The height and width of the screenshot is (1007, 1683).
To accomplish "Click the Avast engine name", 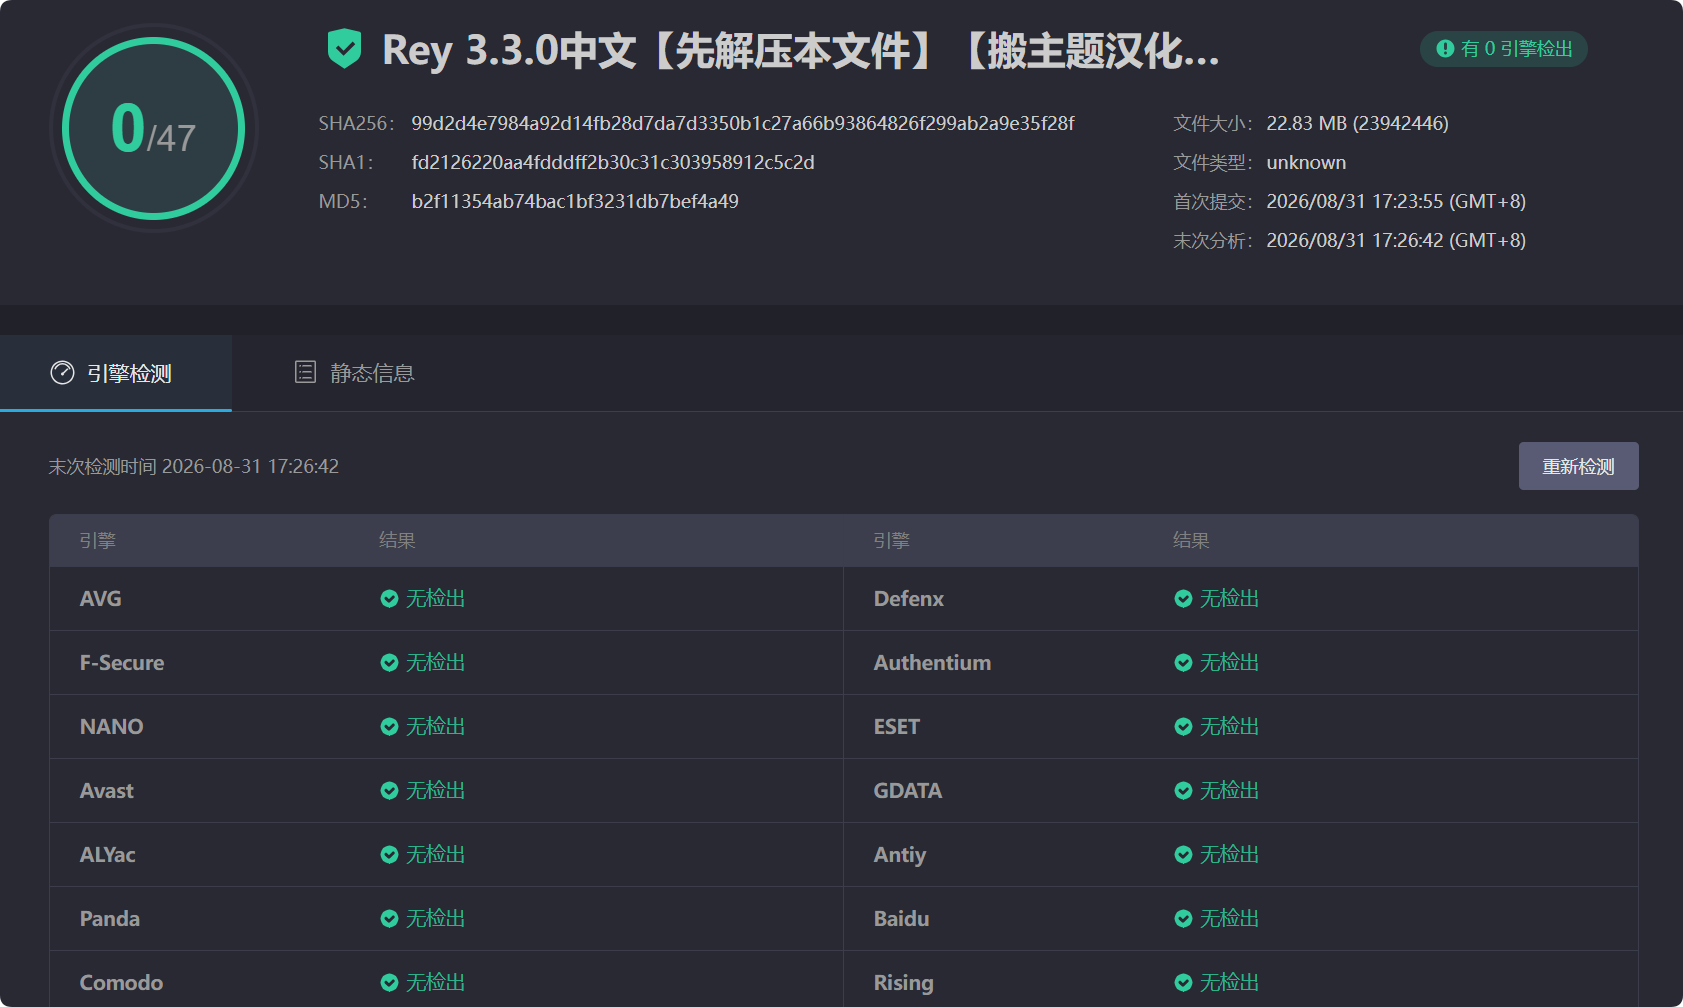I will pyautogui.click(x=107, y=791).
